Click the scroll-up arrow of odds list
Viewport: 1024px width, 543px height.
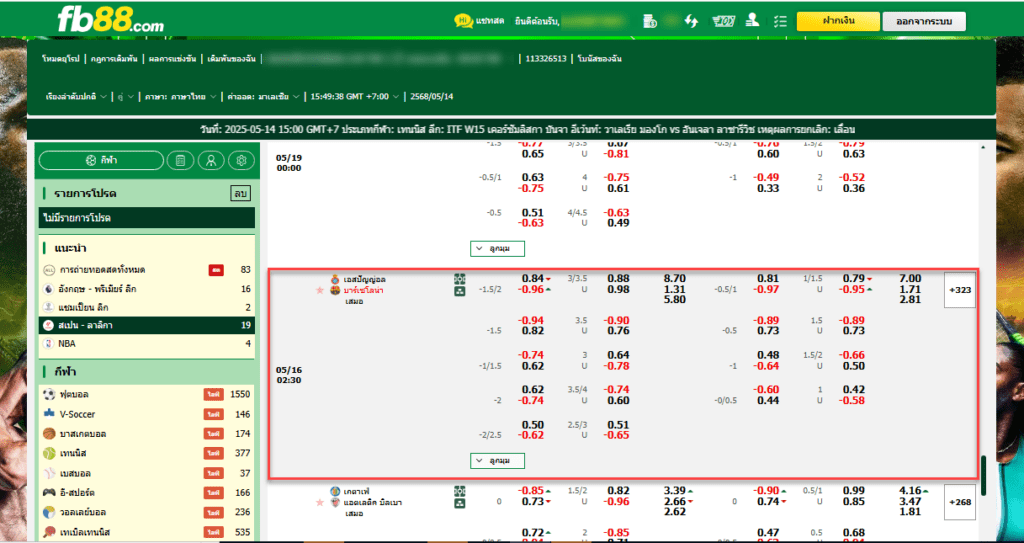click(x=984, y=148)
